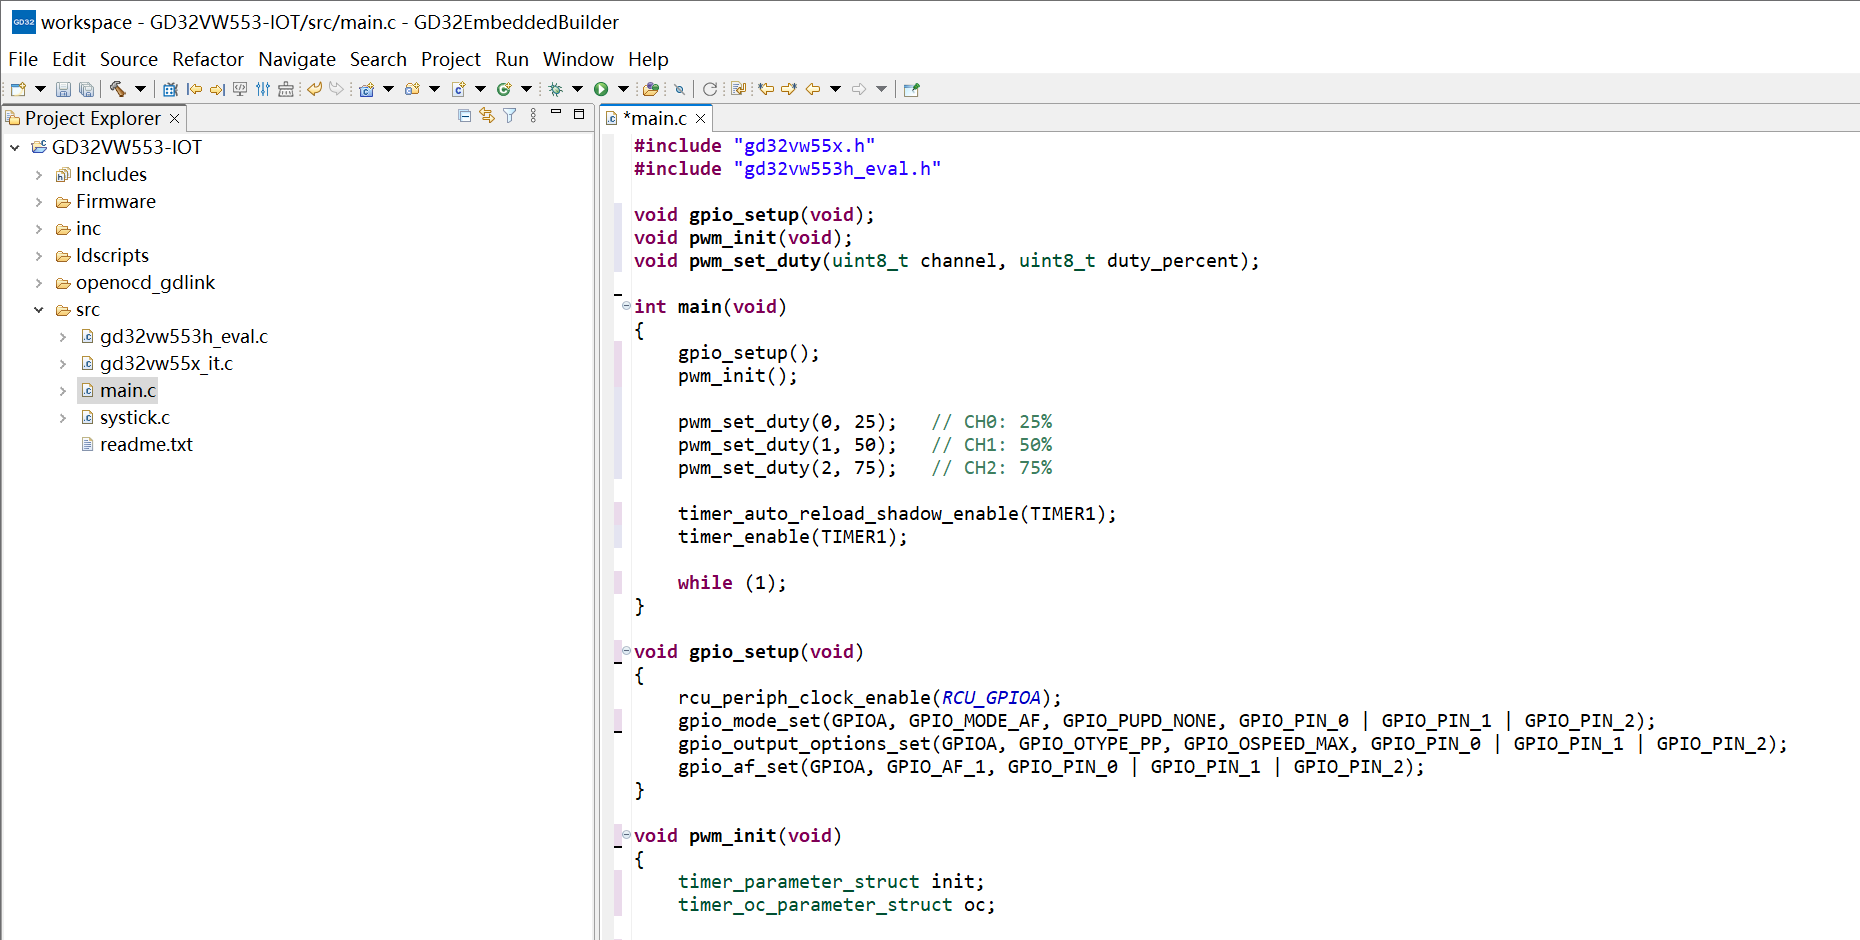Close the main.c editor tab
The image size is (1860, 940).
[701, 119]
